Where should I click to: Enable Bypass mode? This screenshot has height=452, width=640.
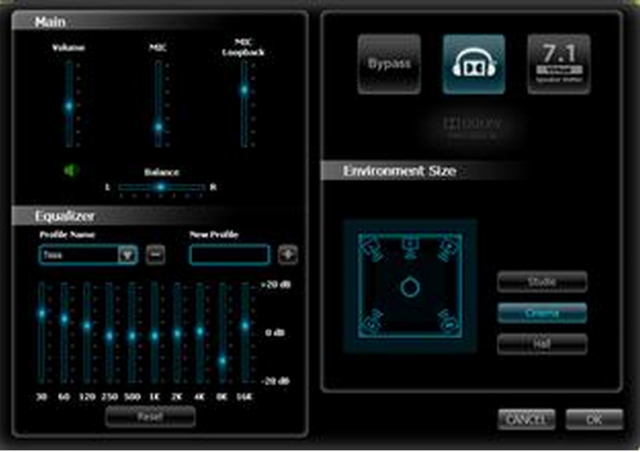(389, 65)
